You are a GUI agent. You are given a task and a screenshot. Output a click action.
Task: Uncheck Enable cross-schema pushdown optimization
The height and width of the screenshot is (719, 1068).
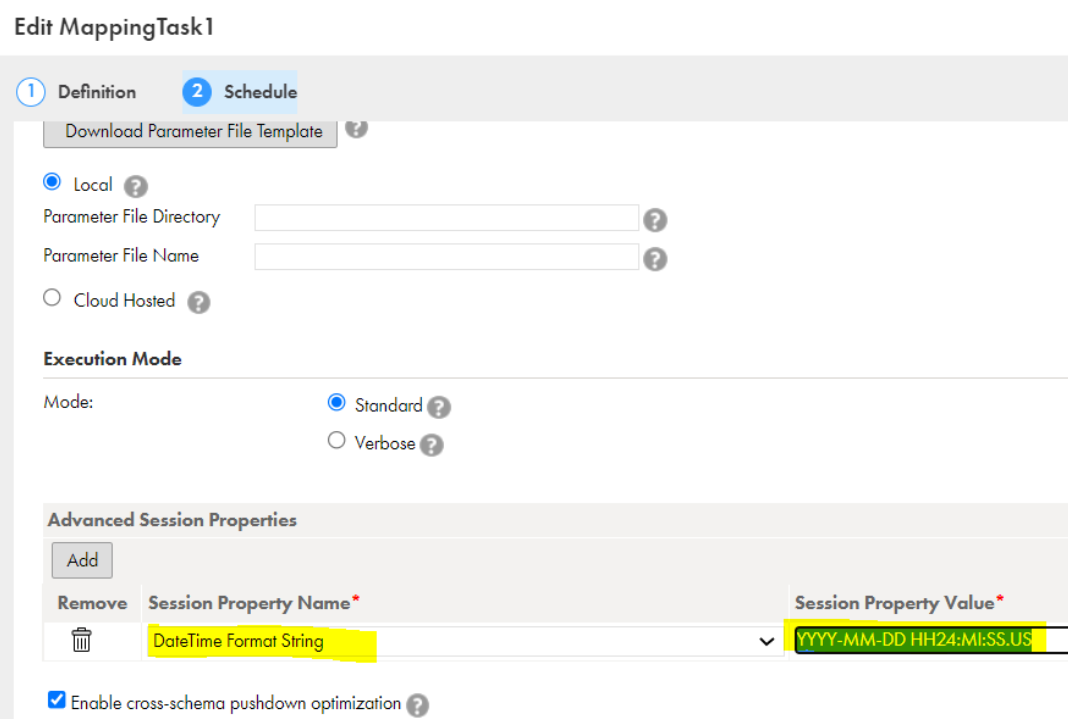click(x=57, y=700)
